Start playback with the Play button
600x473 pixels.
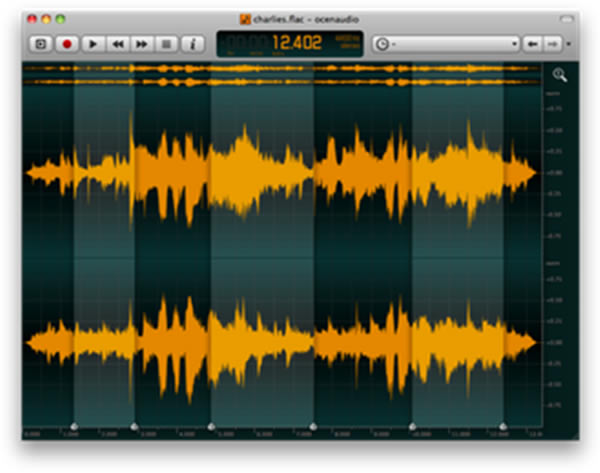93,44
